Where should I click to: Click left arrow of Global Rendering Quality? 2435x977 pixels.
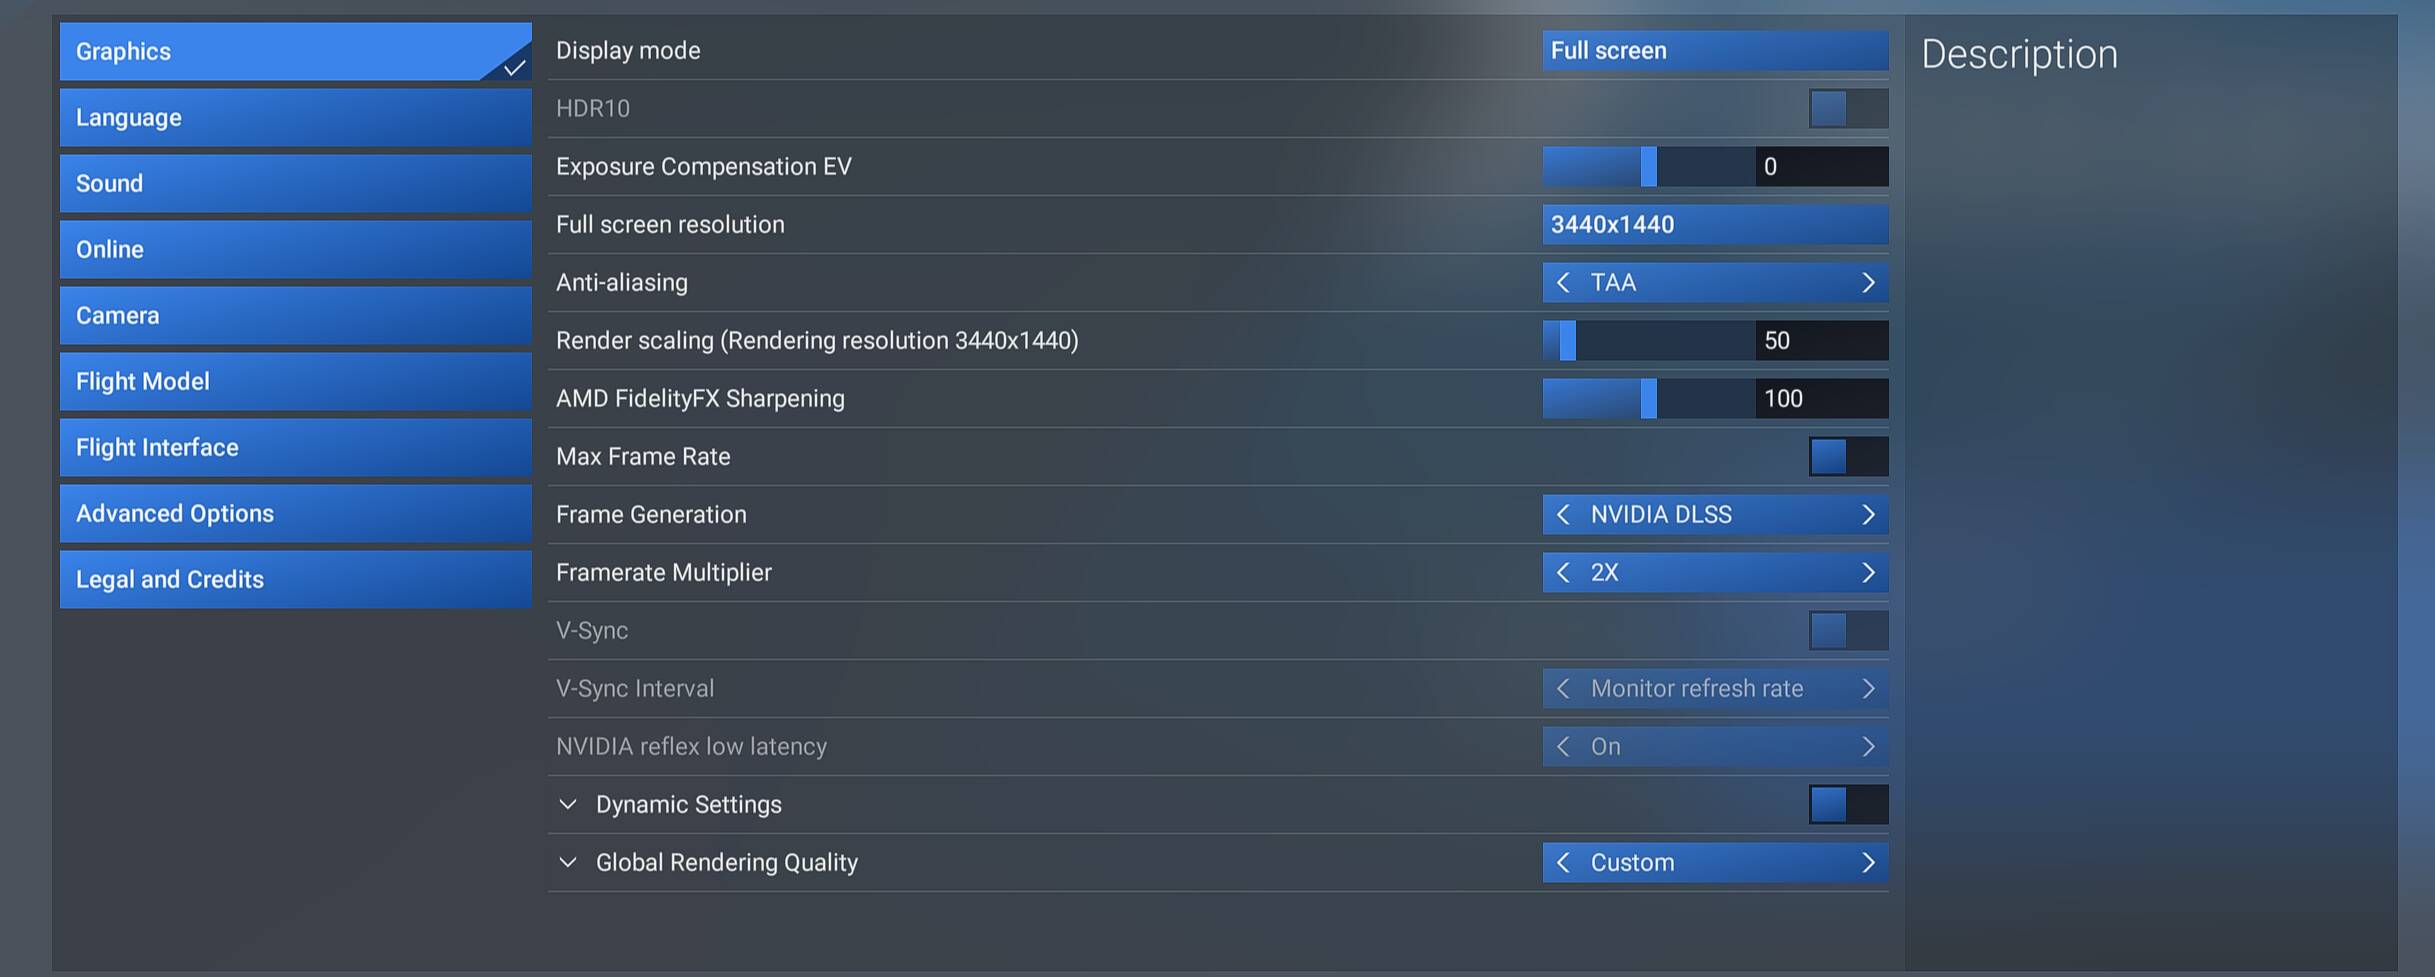1563,863
